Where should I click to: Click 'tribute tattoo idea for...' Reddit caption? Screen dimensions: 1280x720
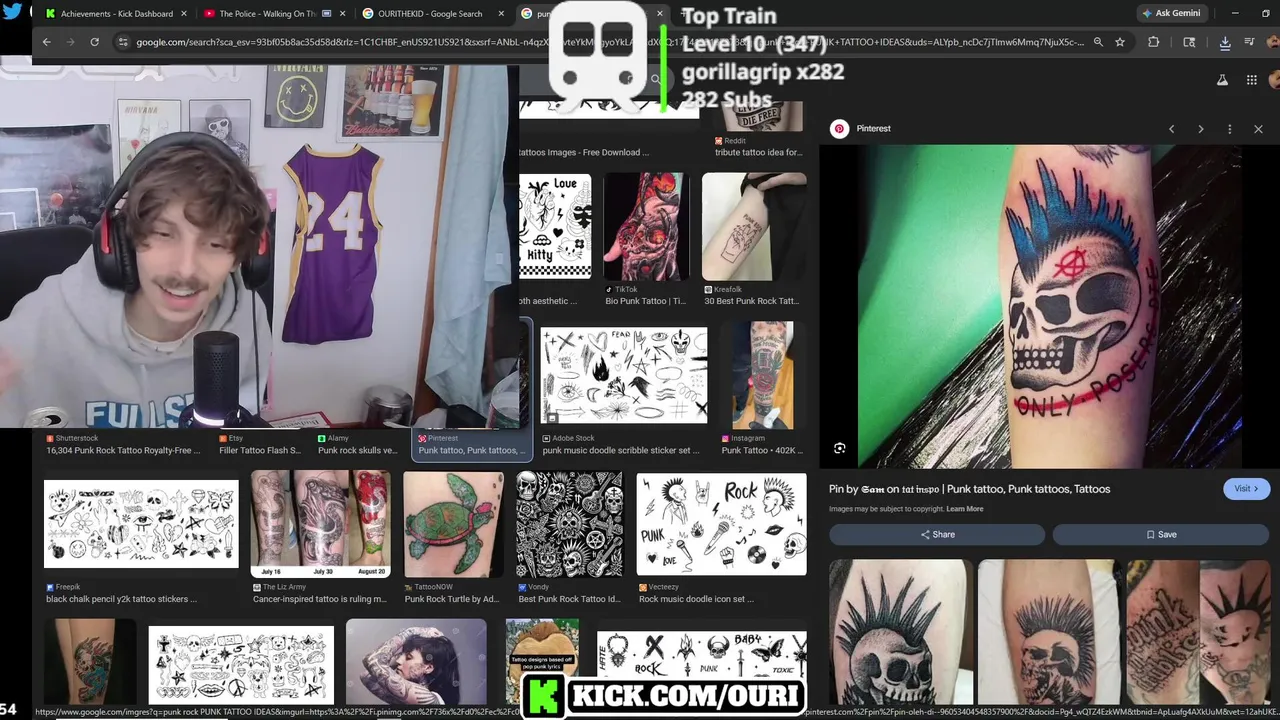[758, 153]
